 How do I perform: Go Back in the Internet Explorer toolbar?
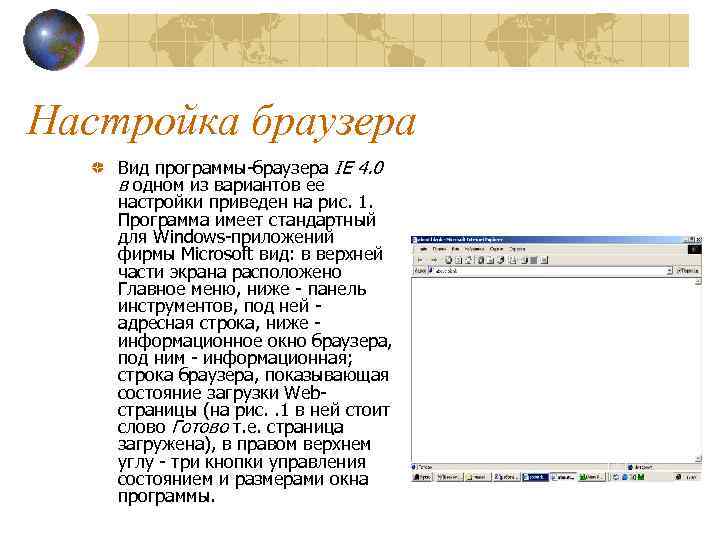coord(420,260)
